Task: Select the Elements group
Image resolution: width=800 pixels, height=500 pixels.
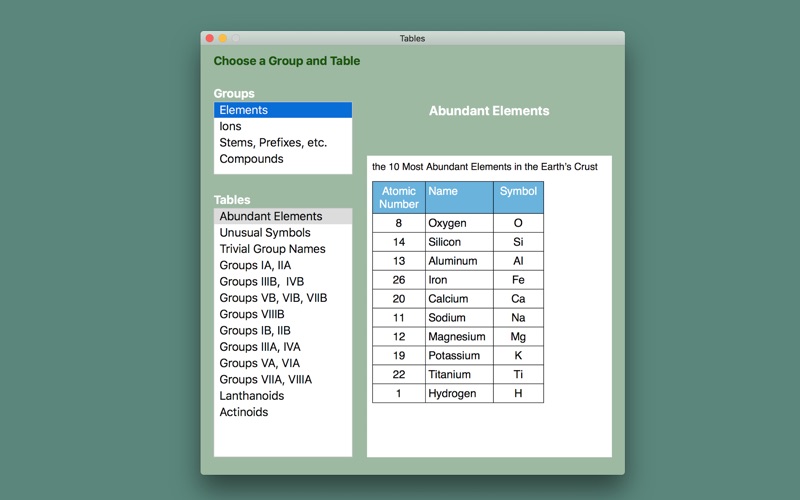Action: coord(283,110)
